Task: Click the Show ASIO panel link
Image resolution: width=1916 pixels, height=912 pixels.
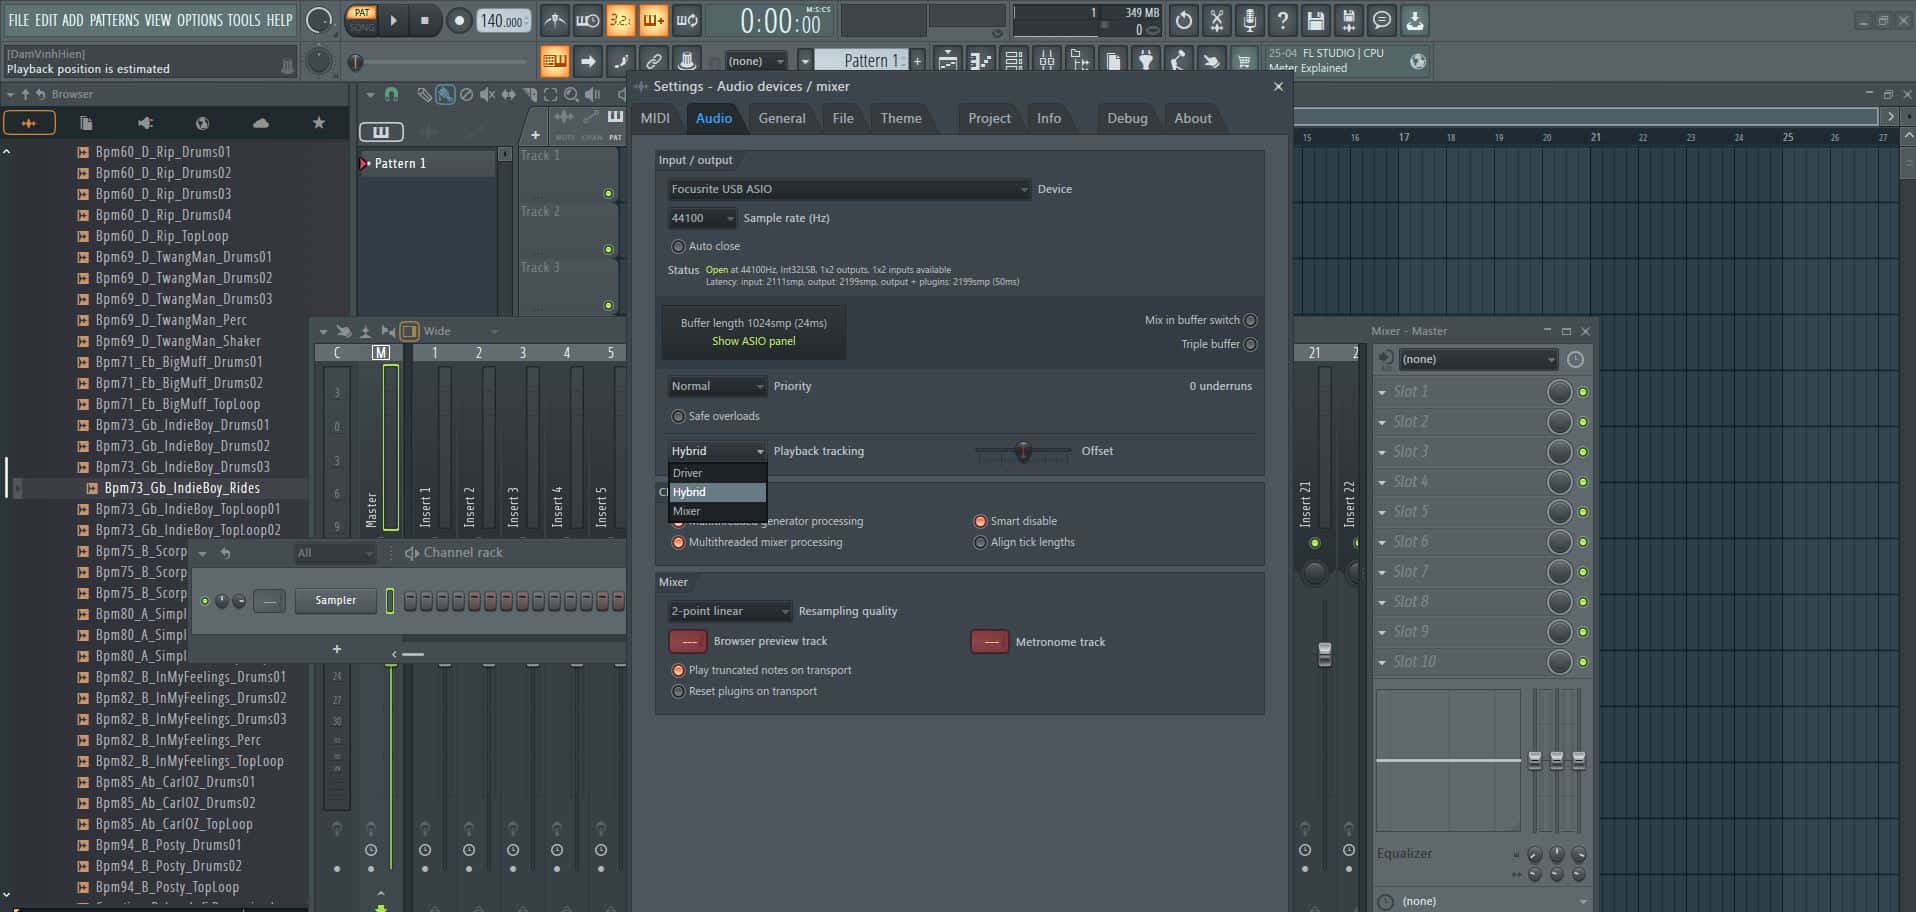Action: [753, 341]
